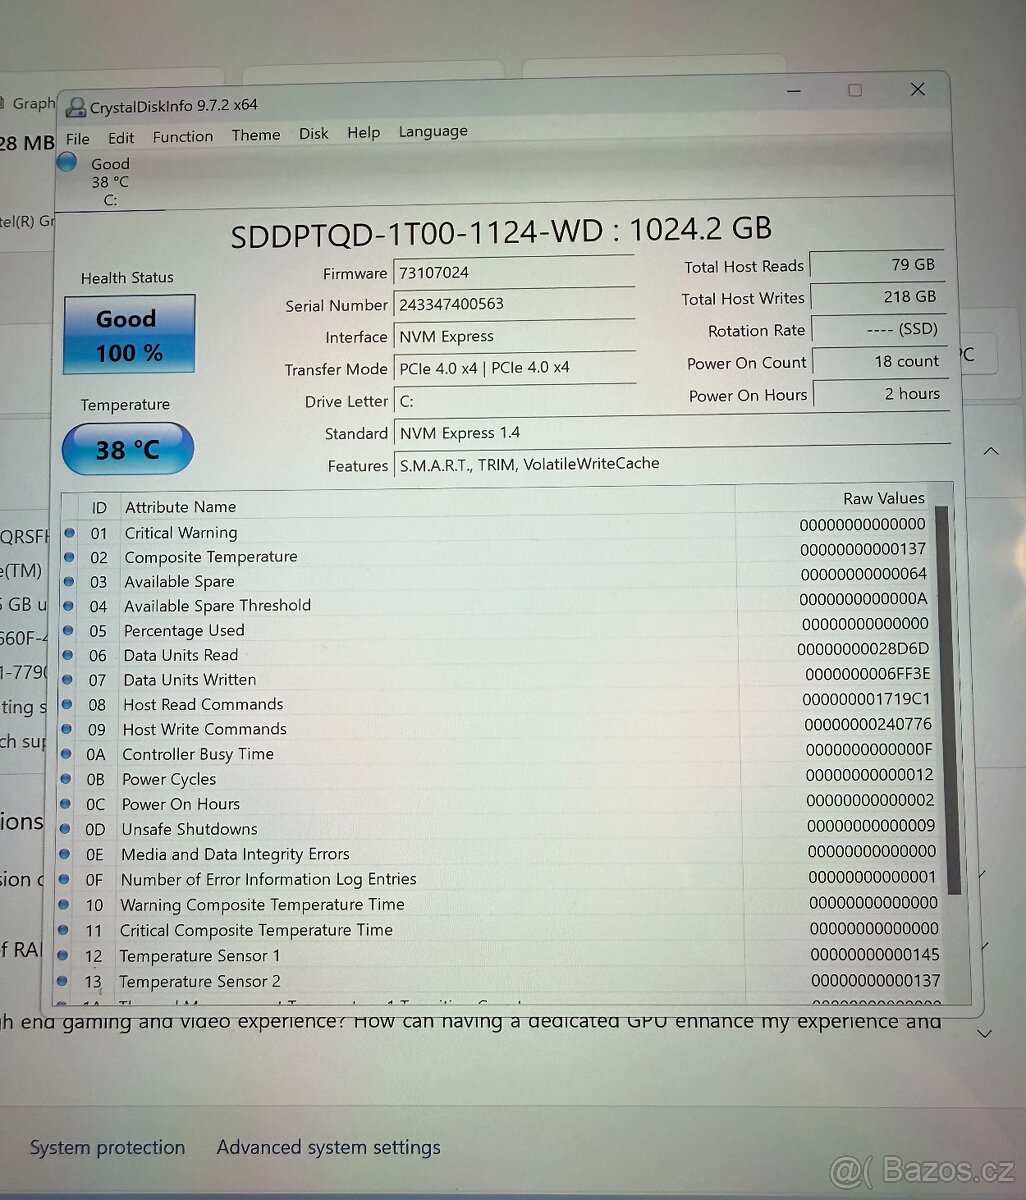The height and width of the screenshot is (1200, 1026).
Task: Click the status dot beside Critical Warning
Action: (x=70, y=533)
